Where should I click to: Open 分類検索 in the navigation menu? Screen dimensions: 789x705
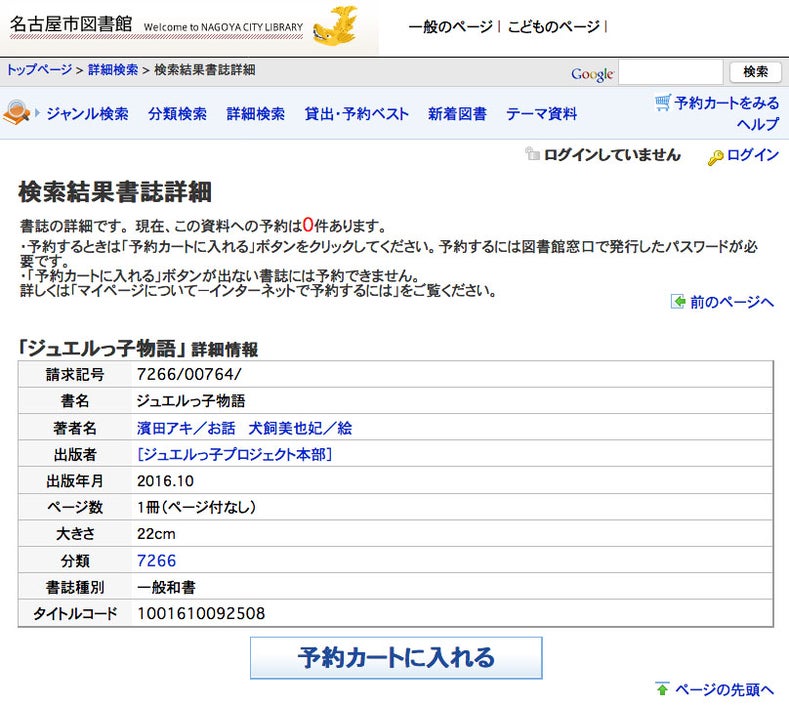(x=177, y=114)
